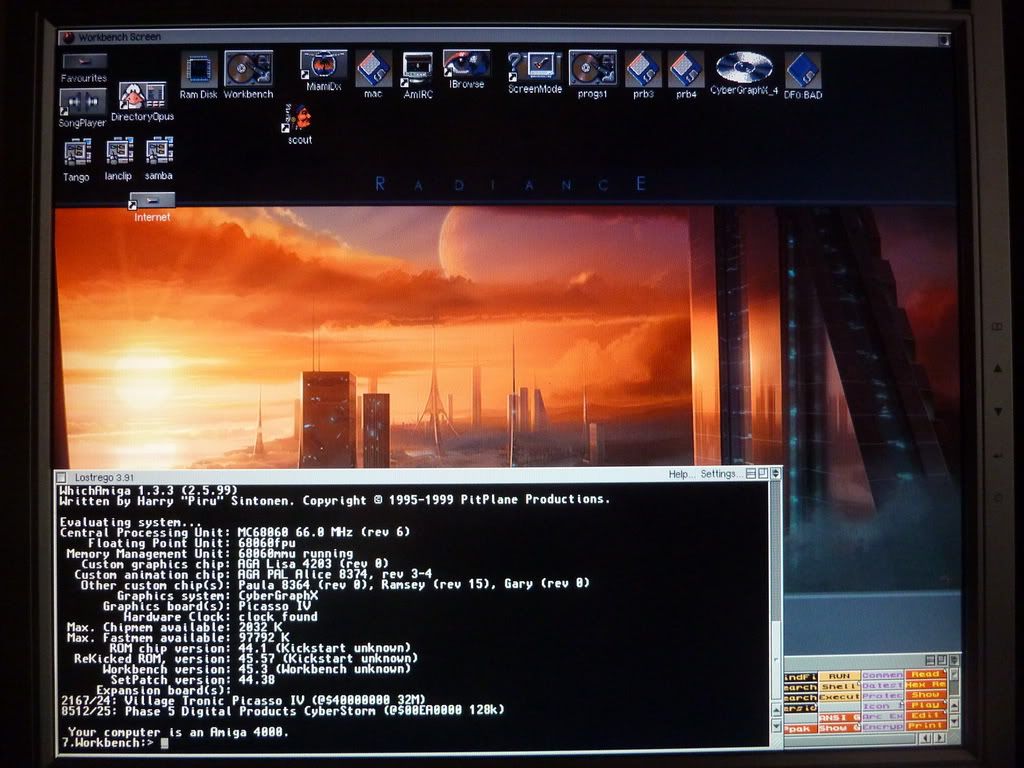Click the scout program icon
Image resolution: width=1024 pixels, height=768 pixels.
300,118
